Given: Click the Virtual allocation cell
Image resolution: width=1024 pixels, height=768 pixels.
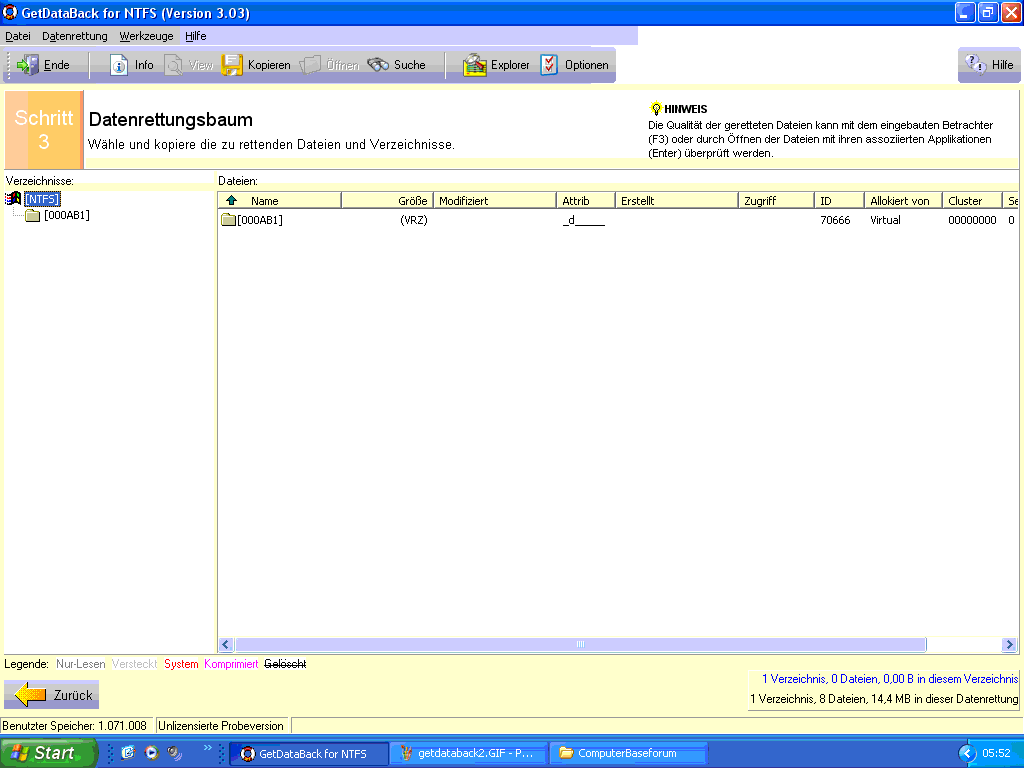Looking at the screenshot, I should pos(885,220).
